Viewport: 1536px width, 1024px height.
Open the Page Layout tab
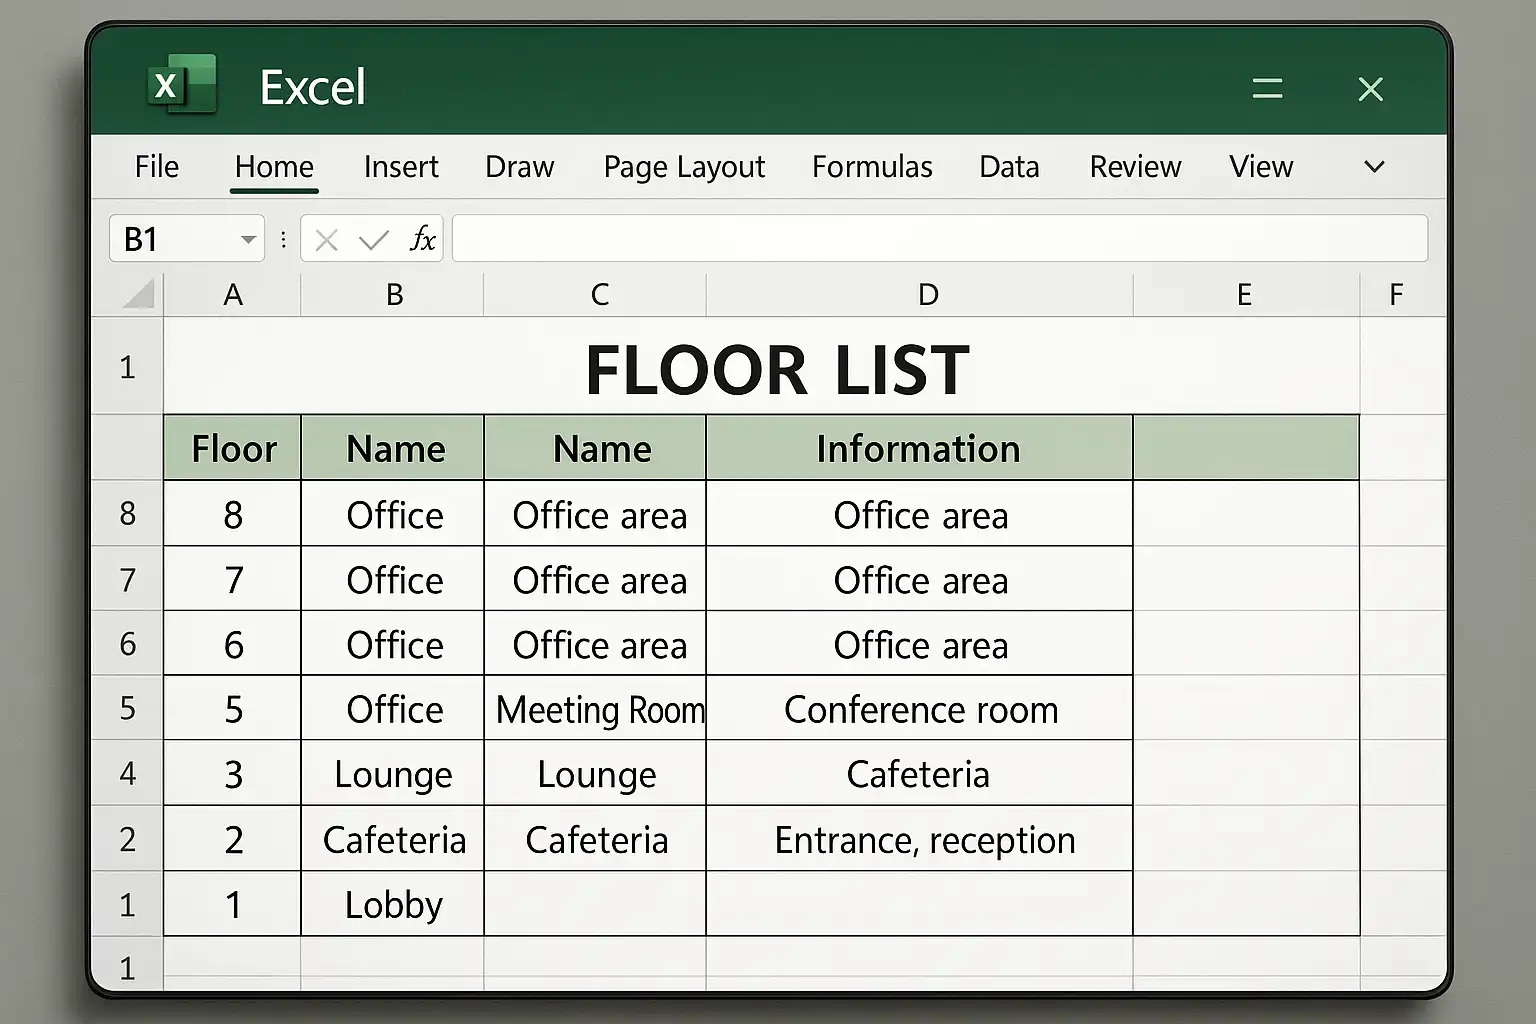(x=684, y=167)
